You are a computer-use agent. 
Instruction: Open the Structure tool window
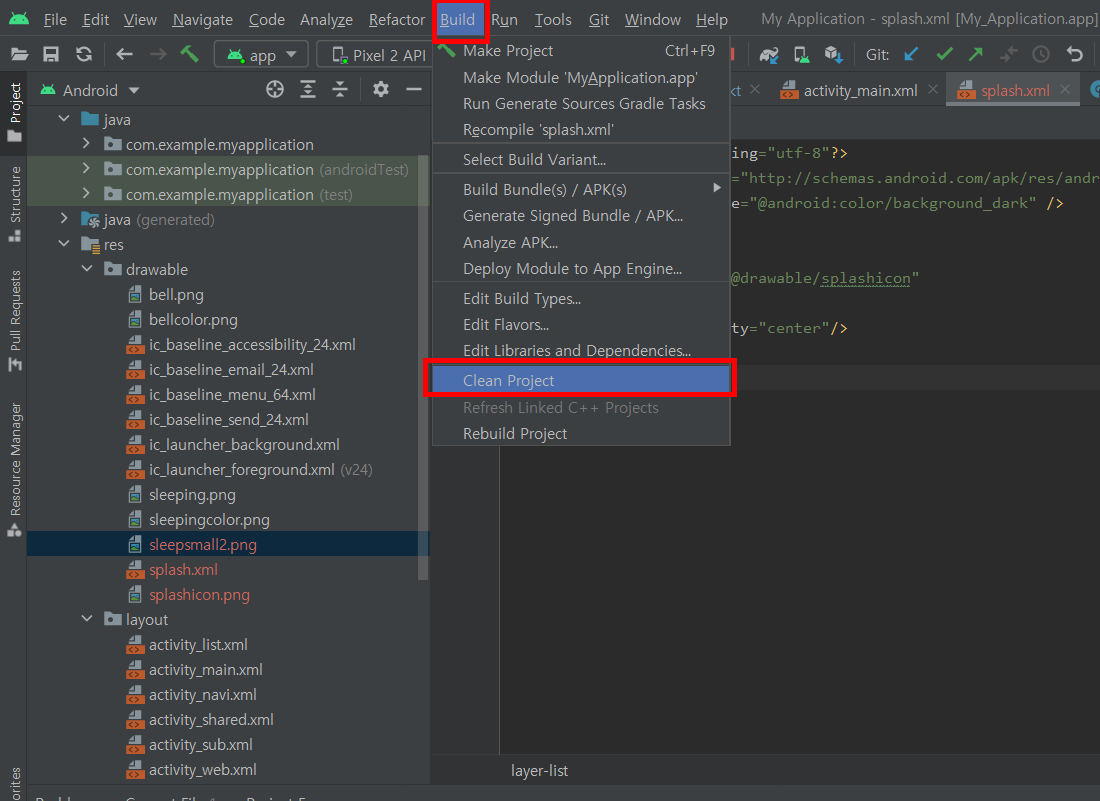[x=15, y=203]
